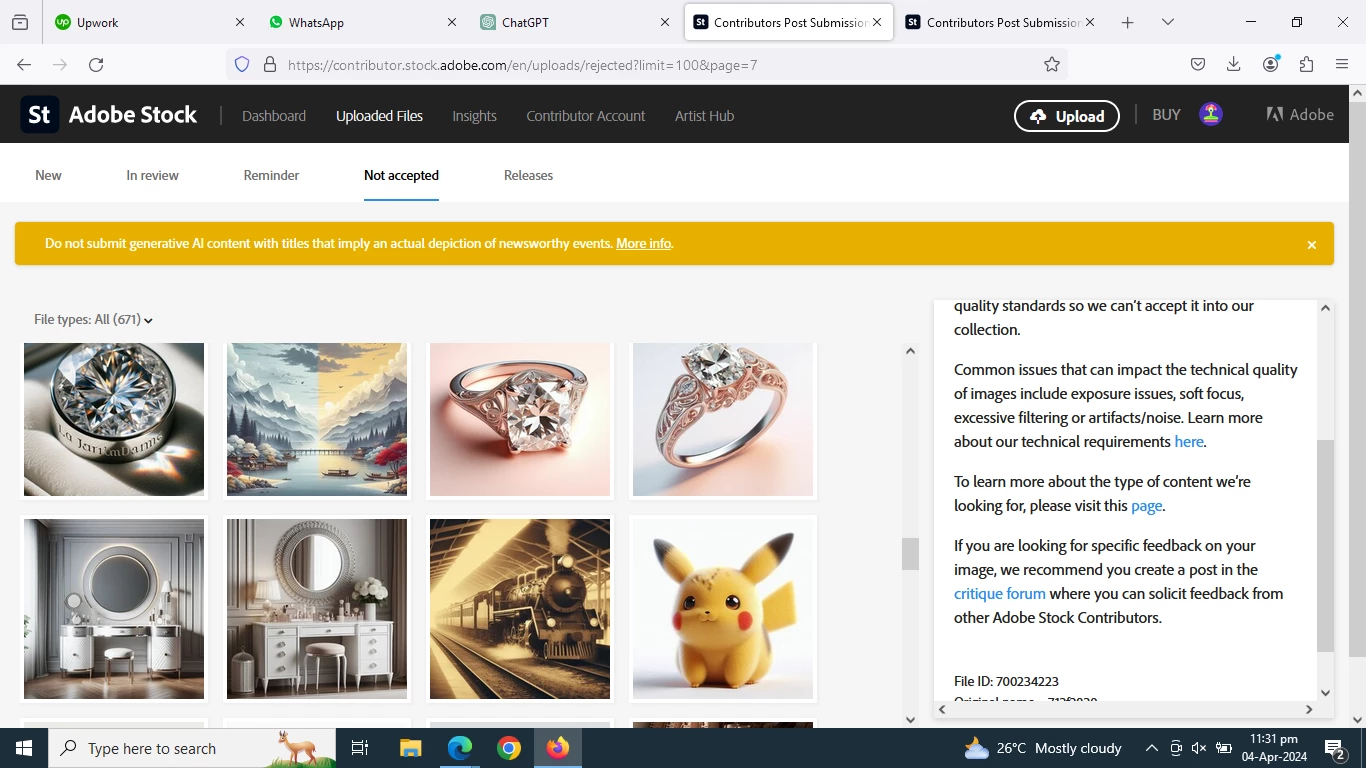The width and height of the screenshot is (1366, 768).
Task: Open File Explorer from taskbar
Action: tap(410, 748)
